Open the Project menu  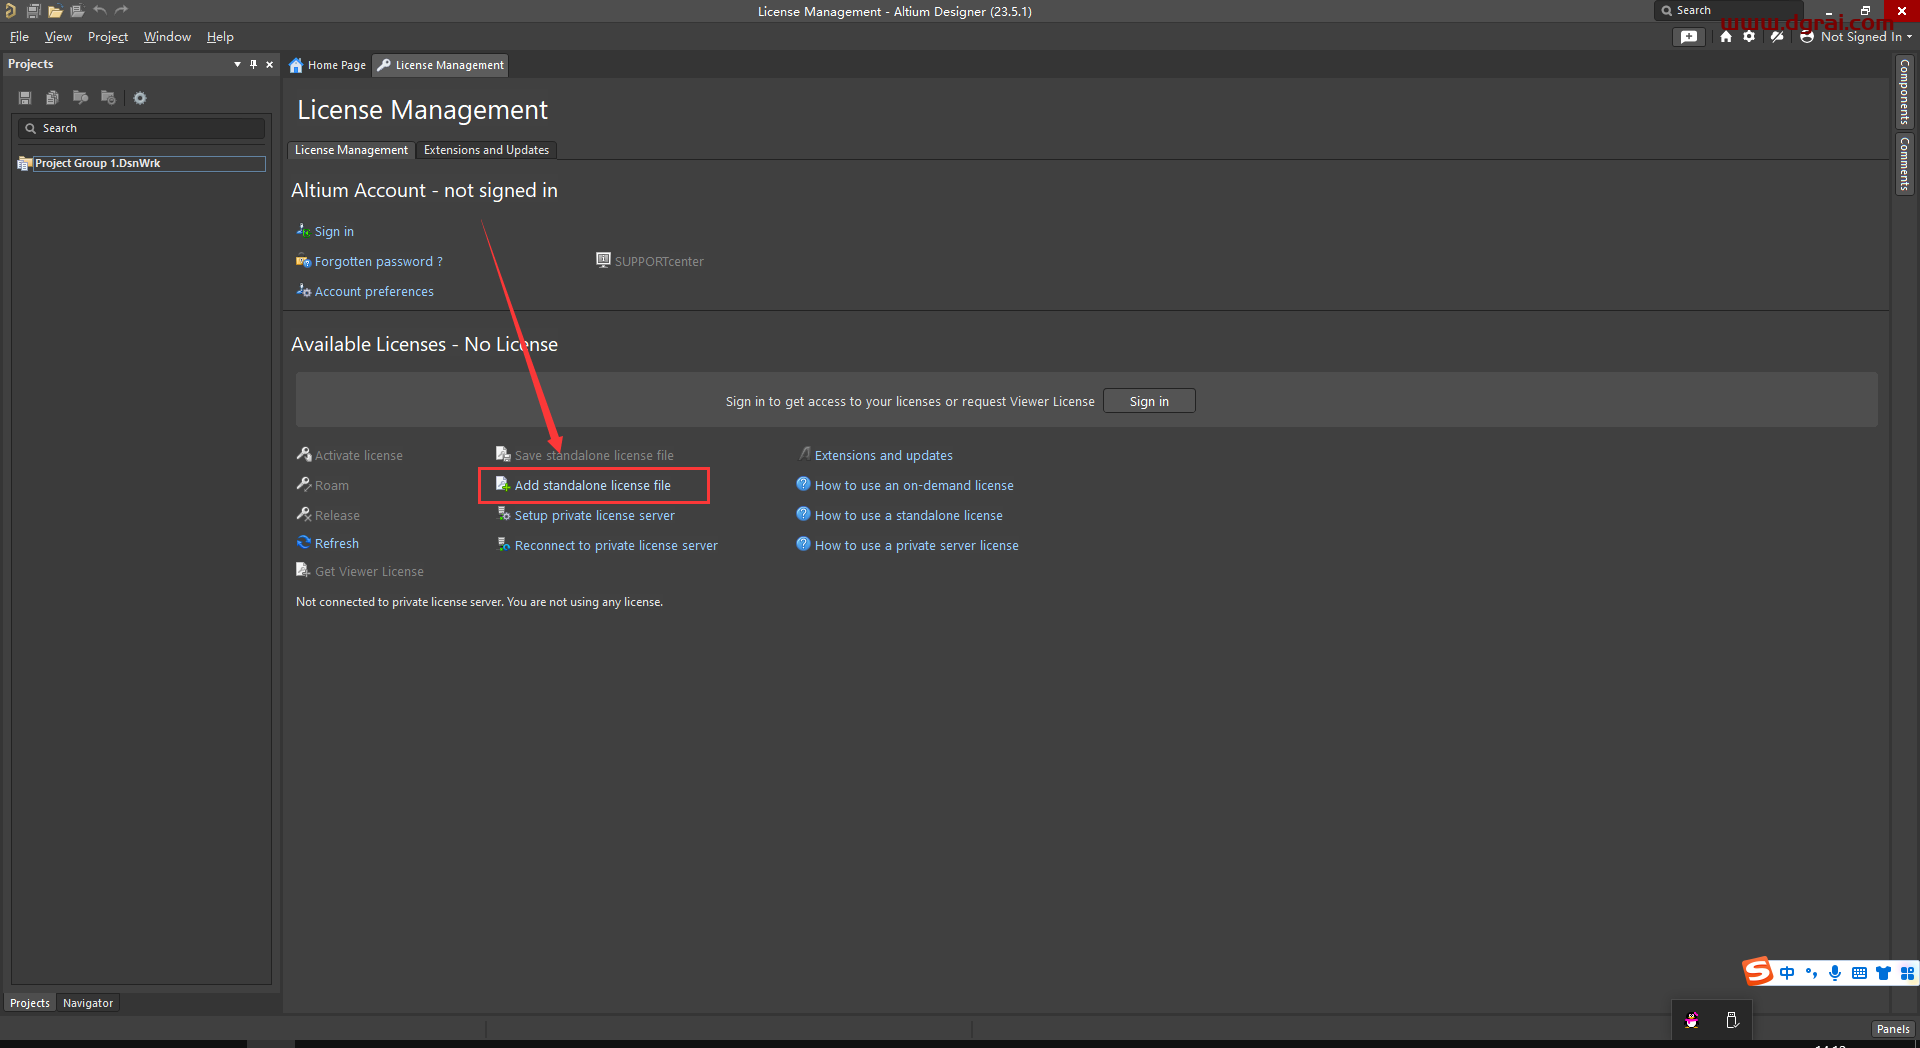(x=107, y=37)
